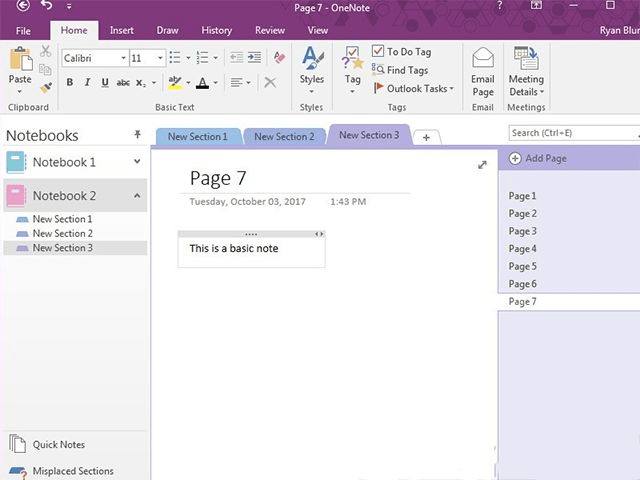The image size is (640, 480).
Task: Open the File menu
Action: [x=23, y=31]
